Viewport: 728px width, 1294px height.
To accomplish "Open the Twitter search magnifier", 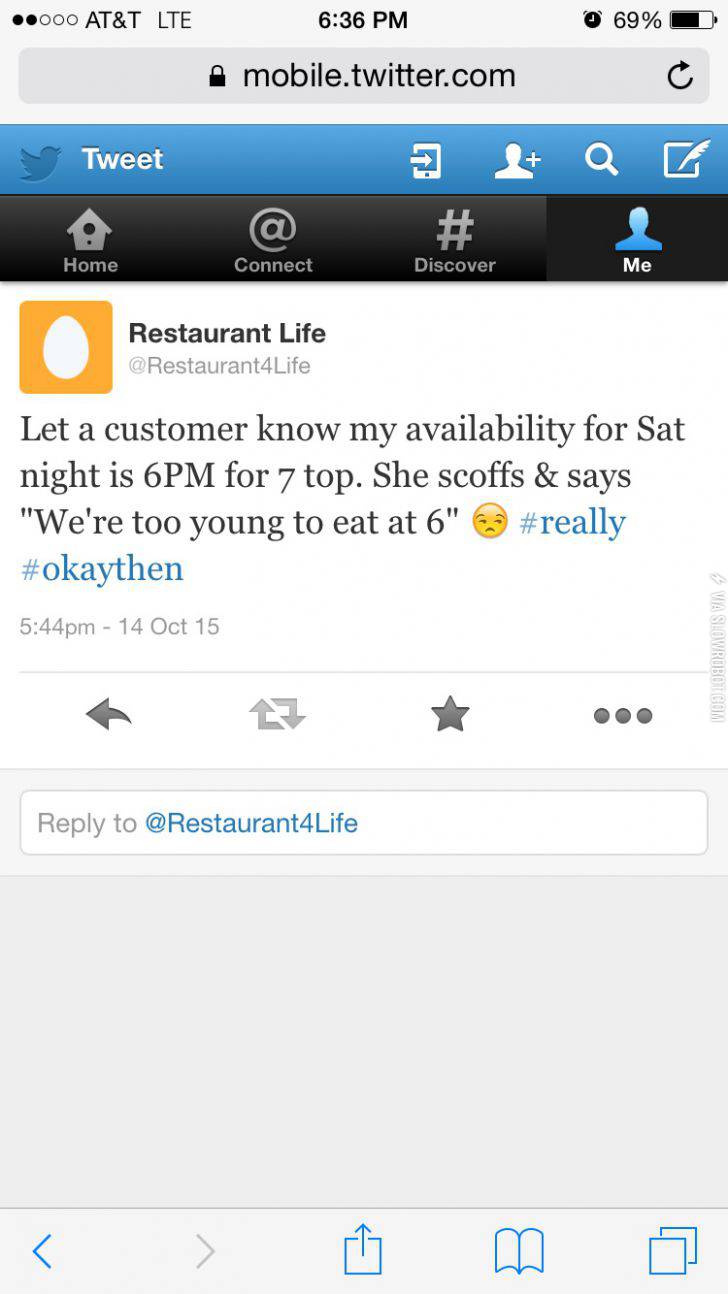I will coord(601,159).
